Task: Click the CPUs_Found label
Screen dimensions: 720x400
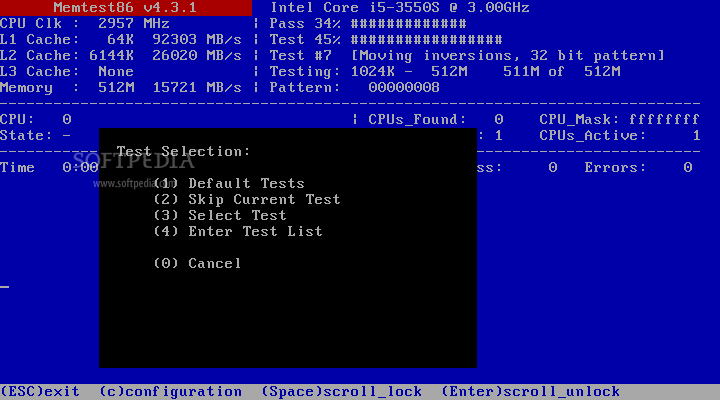Action: pyautogui.click(x=417, y=120)
